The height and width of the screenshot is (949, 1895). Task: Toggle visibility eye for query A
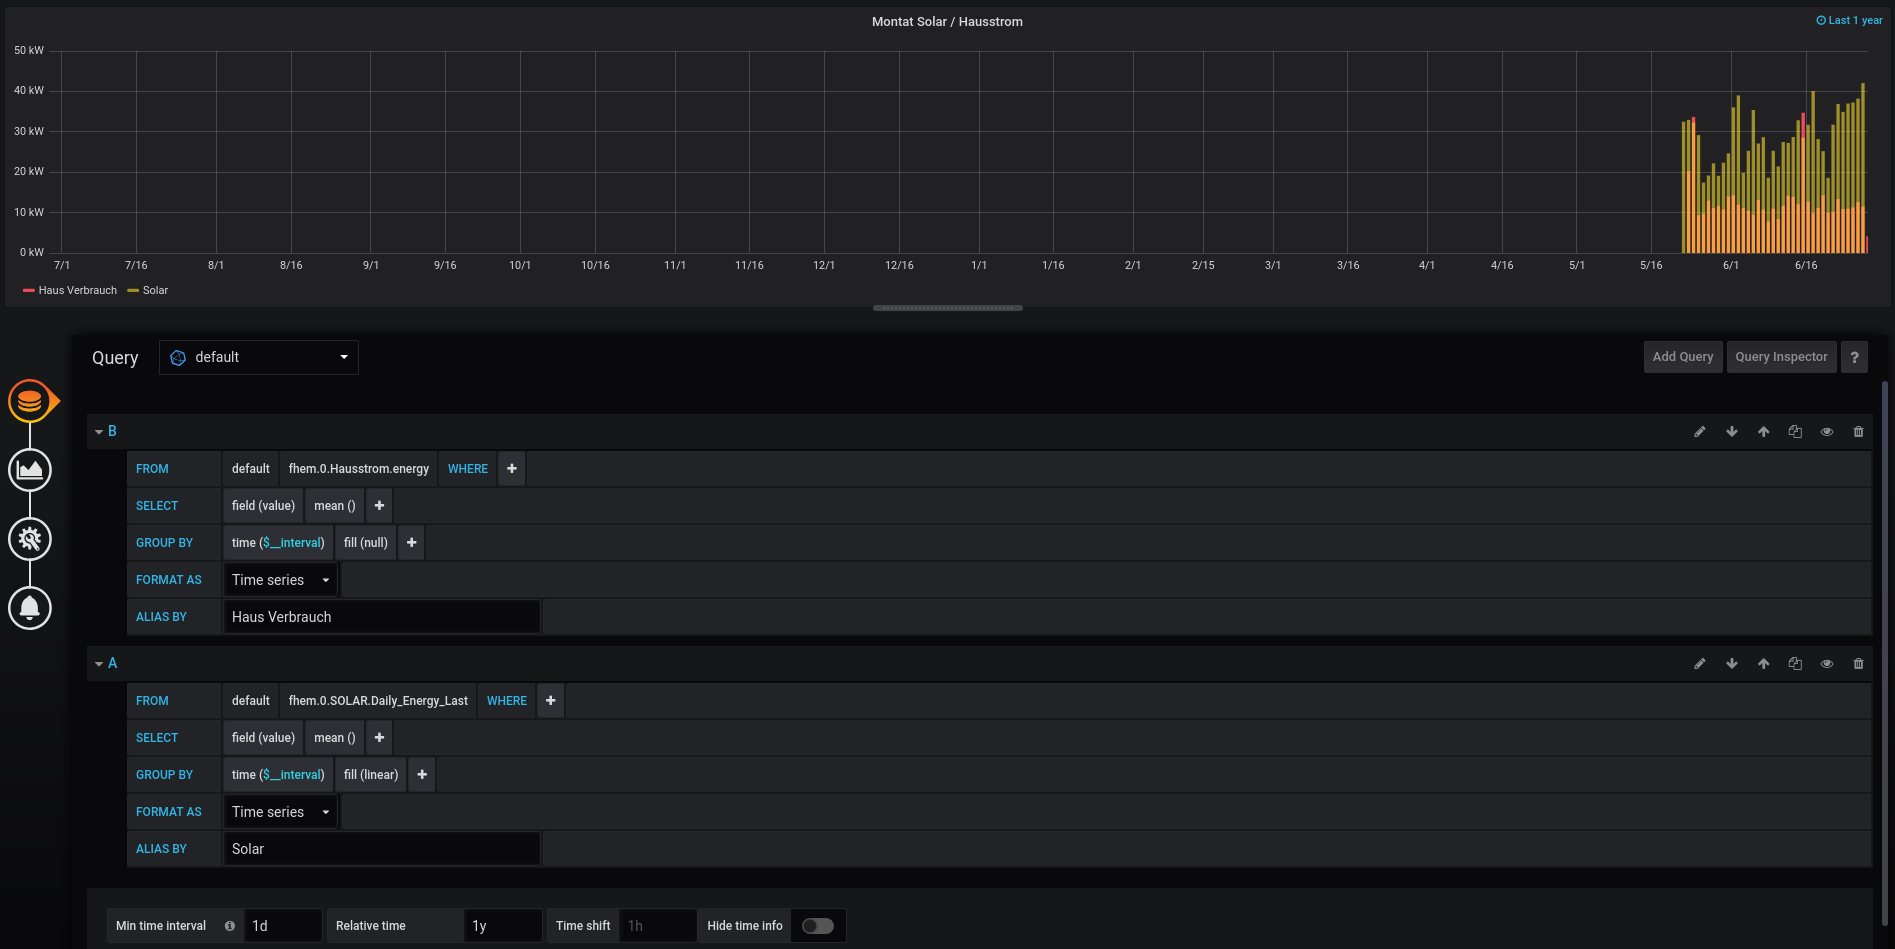(1826, 664)
